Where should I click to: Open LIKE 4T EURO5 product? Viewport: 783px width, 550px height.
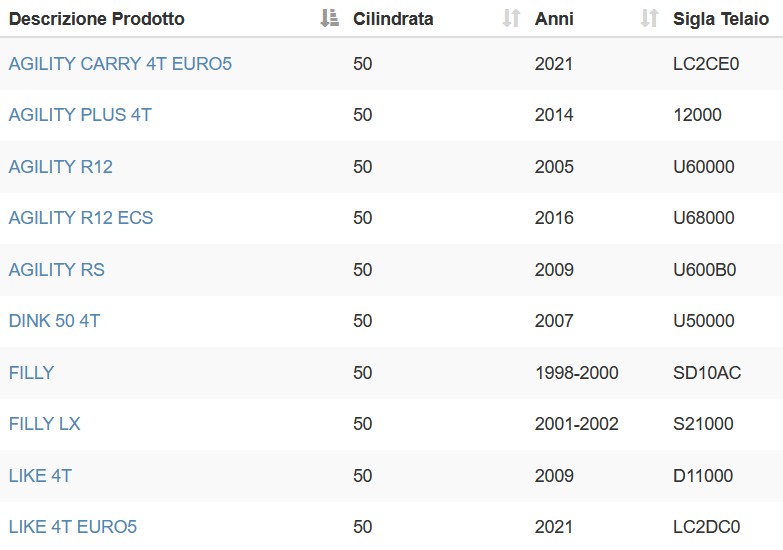pyautogui.click(x=73, y=527)
